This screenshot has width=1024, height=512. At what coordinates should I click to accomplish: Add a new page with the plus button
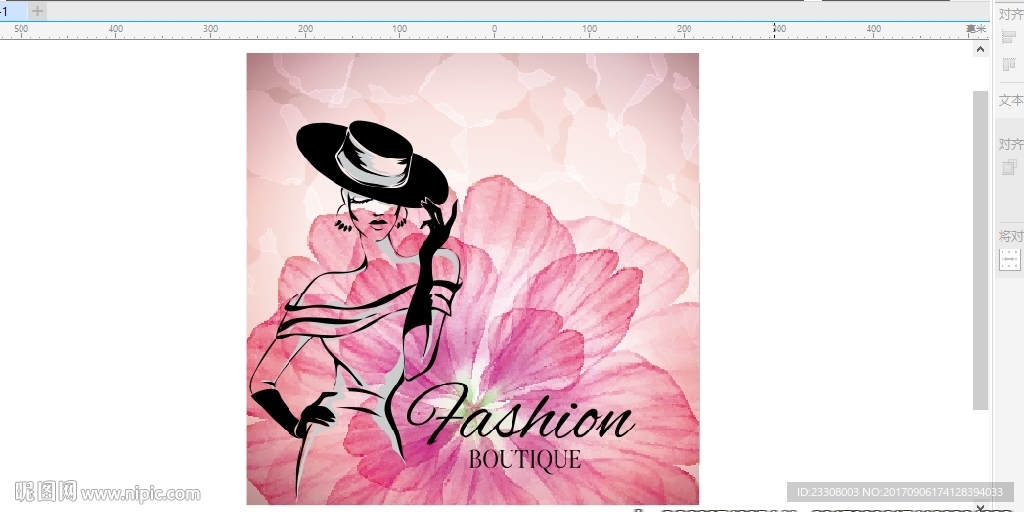[x=37, y=11]
